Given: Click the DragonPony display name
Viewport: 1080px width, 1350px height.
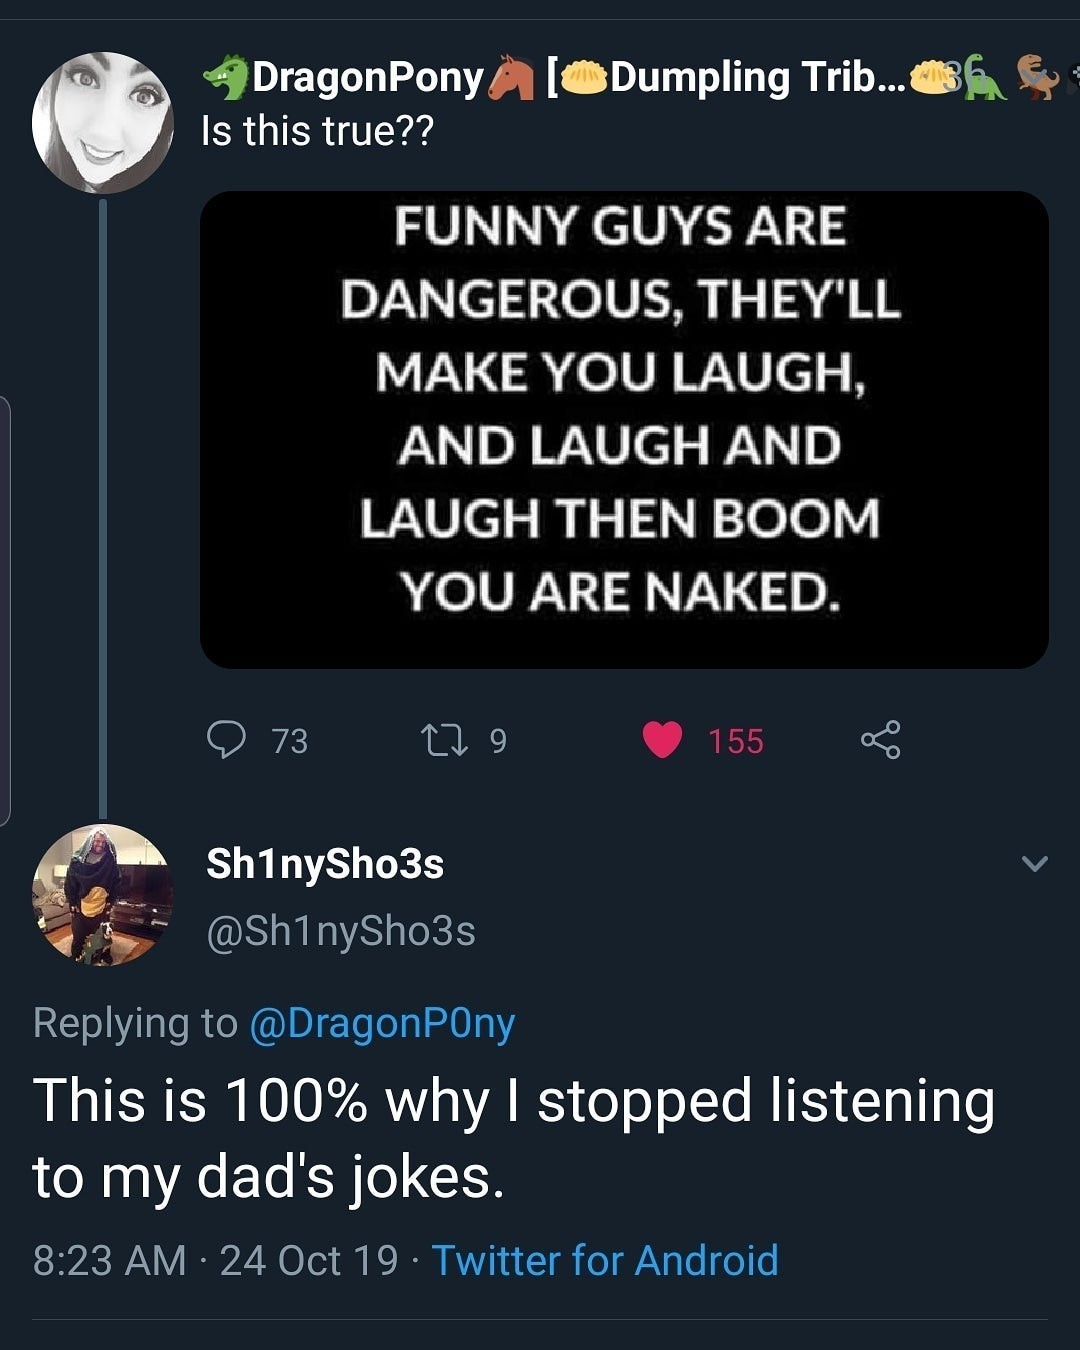Looking at the screenshot, I should [x=368, y=78].
